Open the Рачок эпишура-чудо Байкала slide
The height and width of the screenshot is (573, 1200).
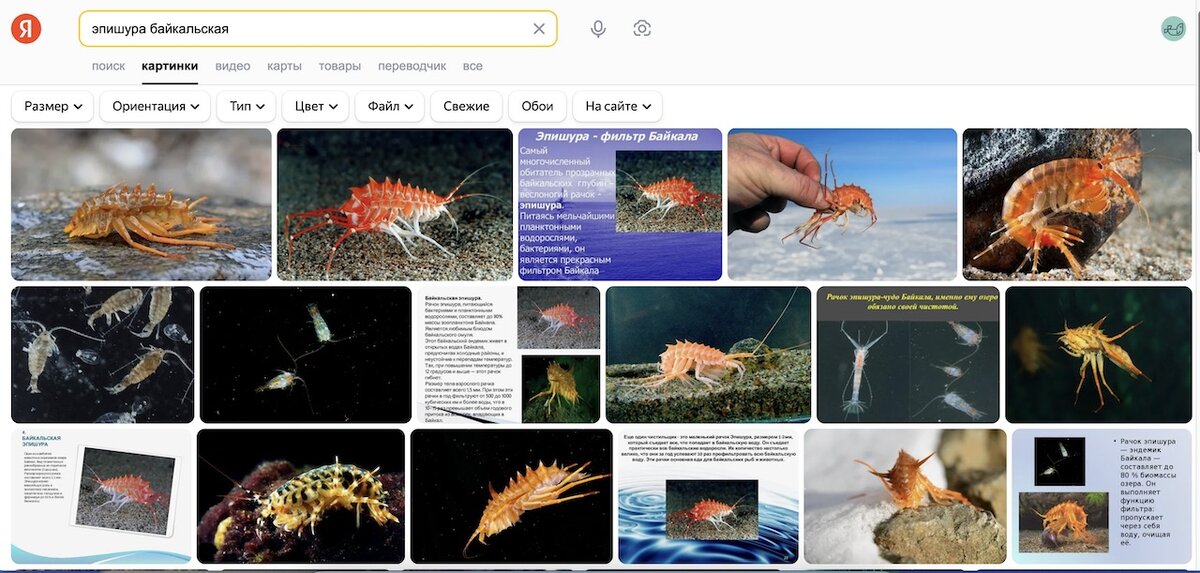pyautogui.click(x=908, y=355)
